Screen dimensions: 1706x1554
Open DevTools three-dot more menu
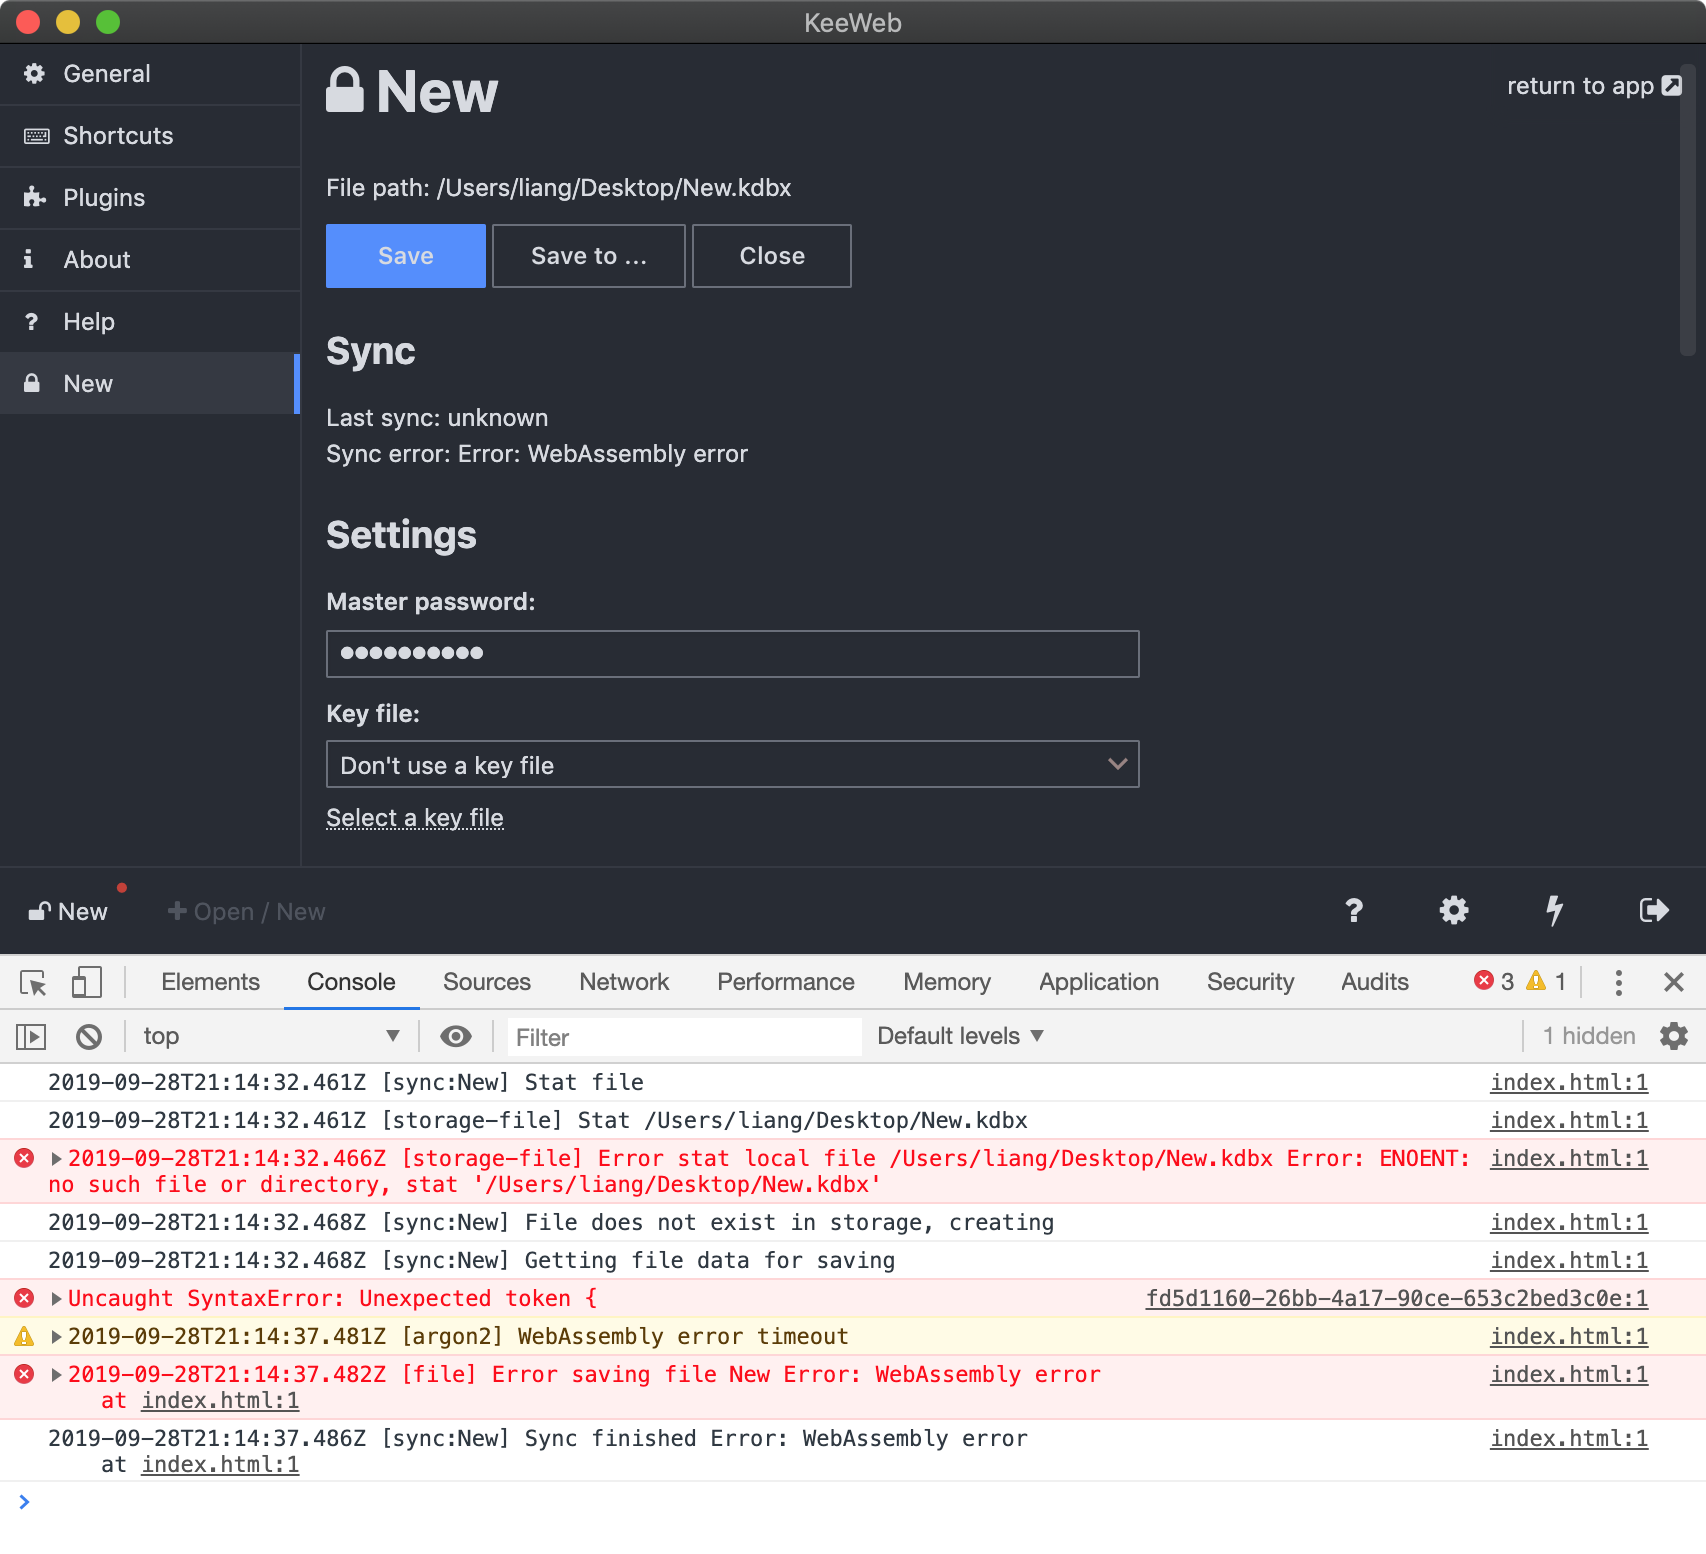click(1618, 982)
